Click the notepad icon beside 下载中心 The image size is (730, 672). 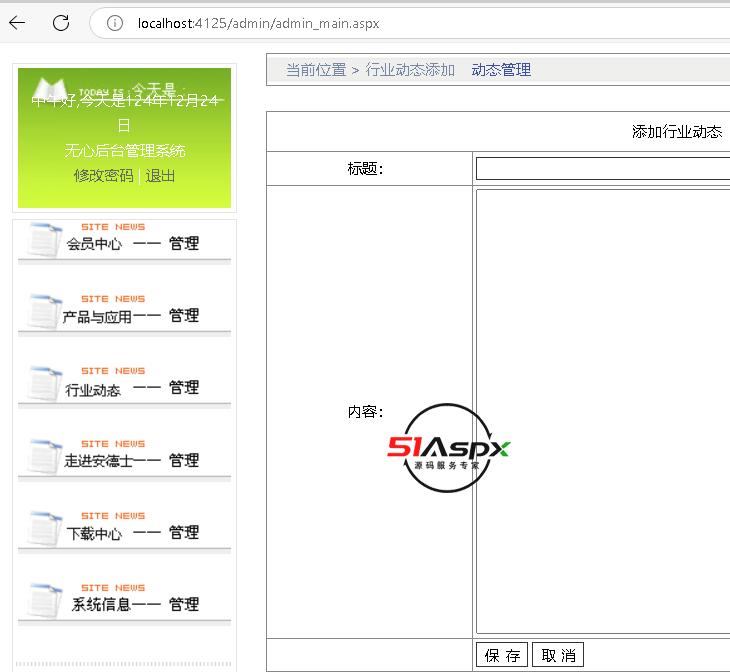pyautogui.click(x=45, y=528)
